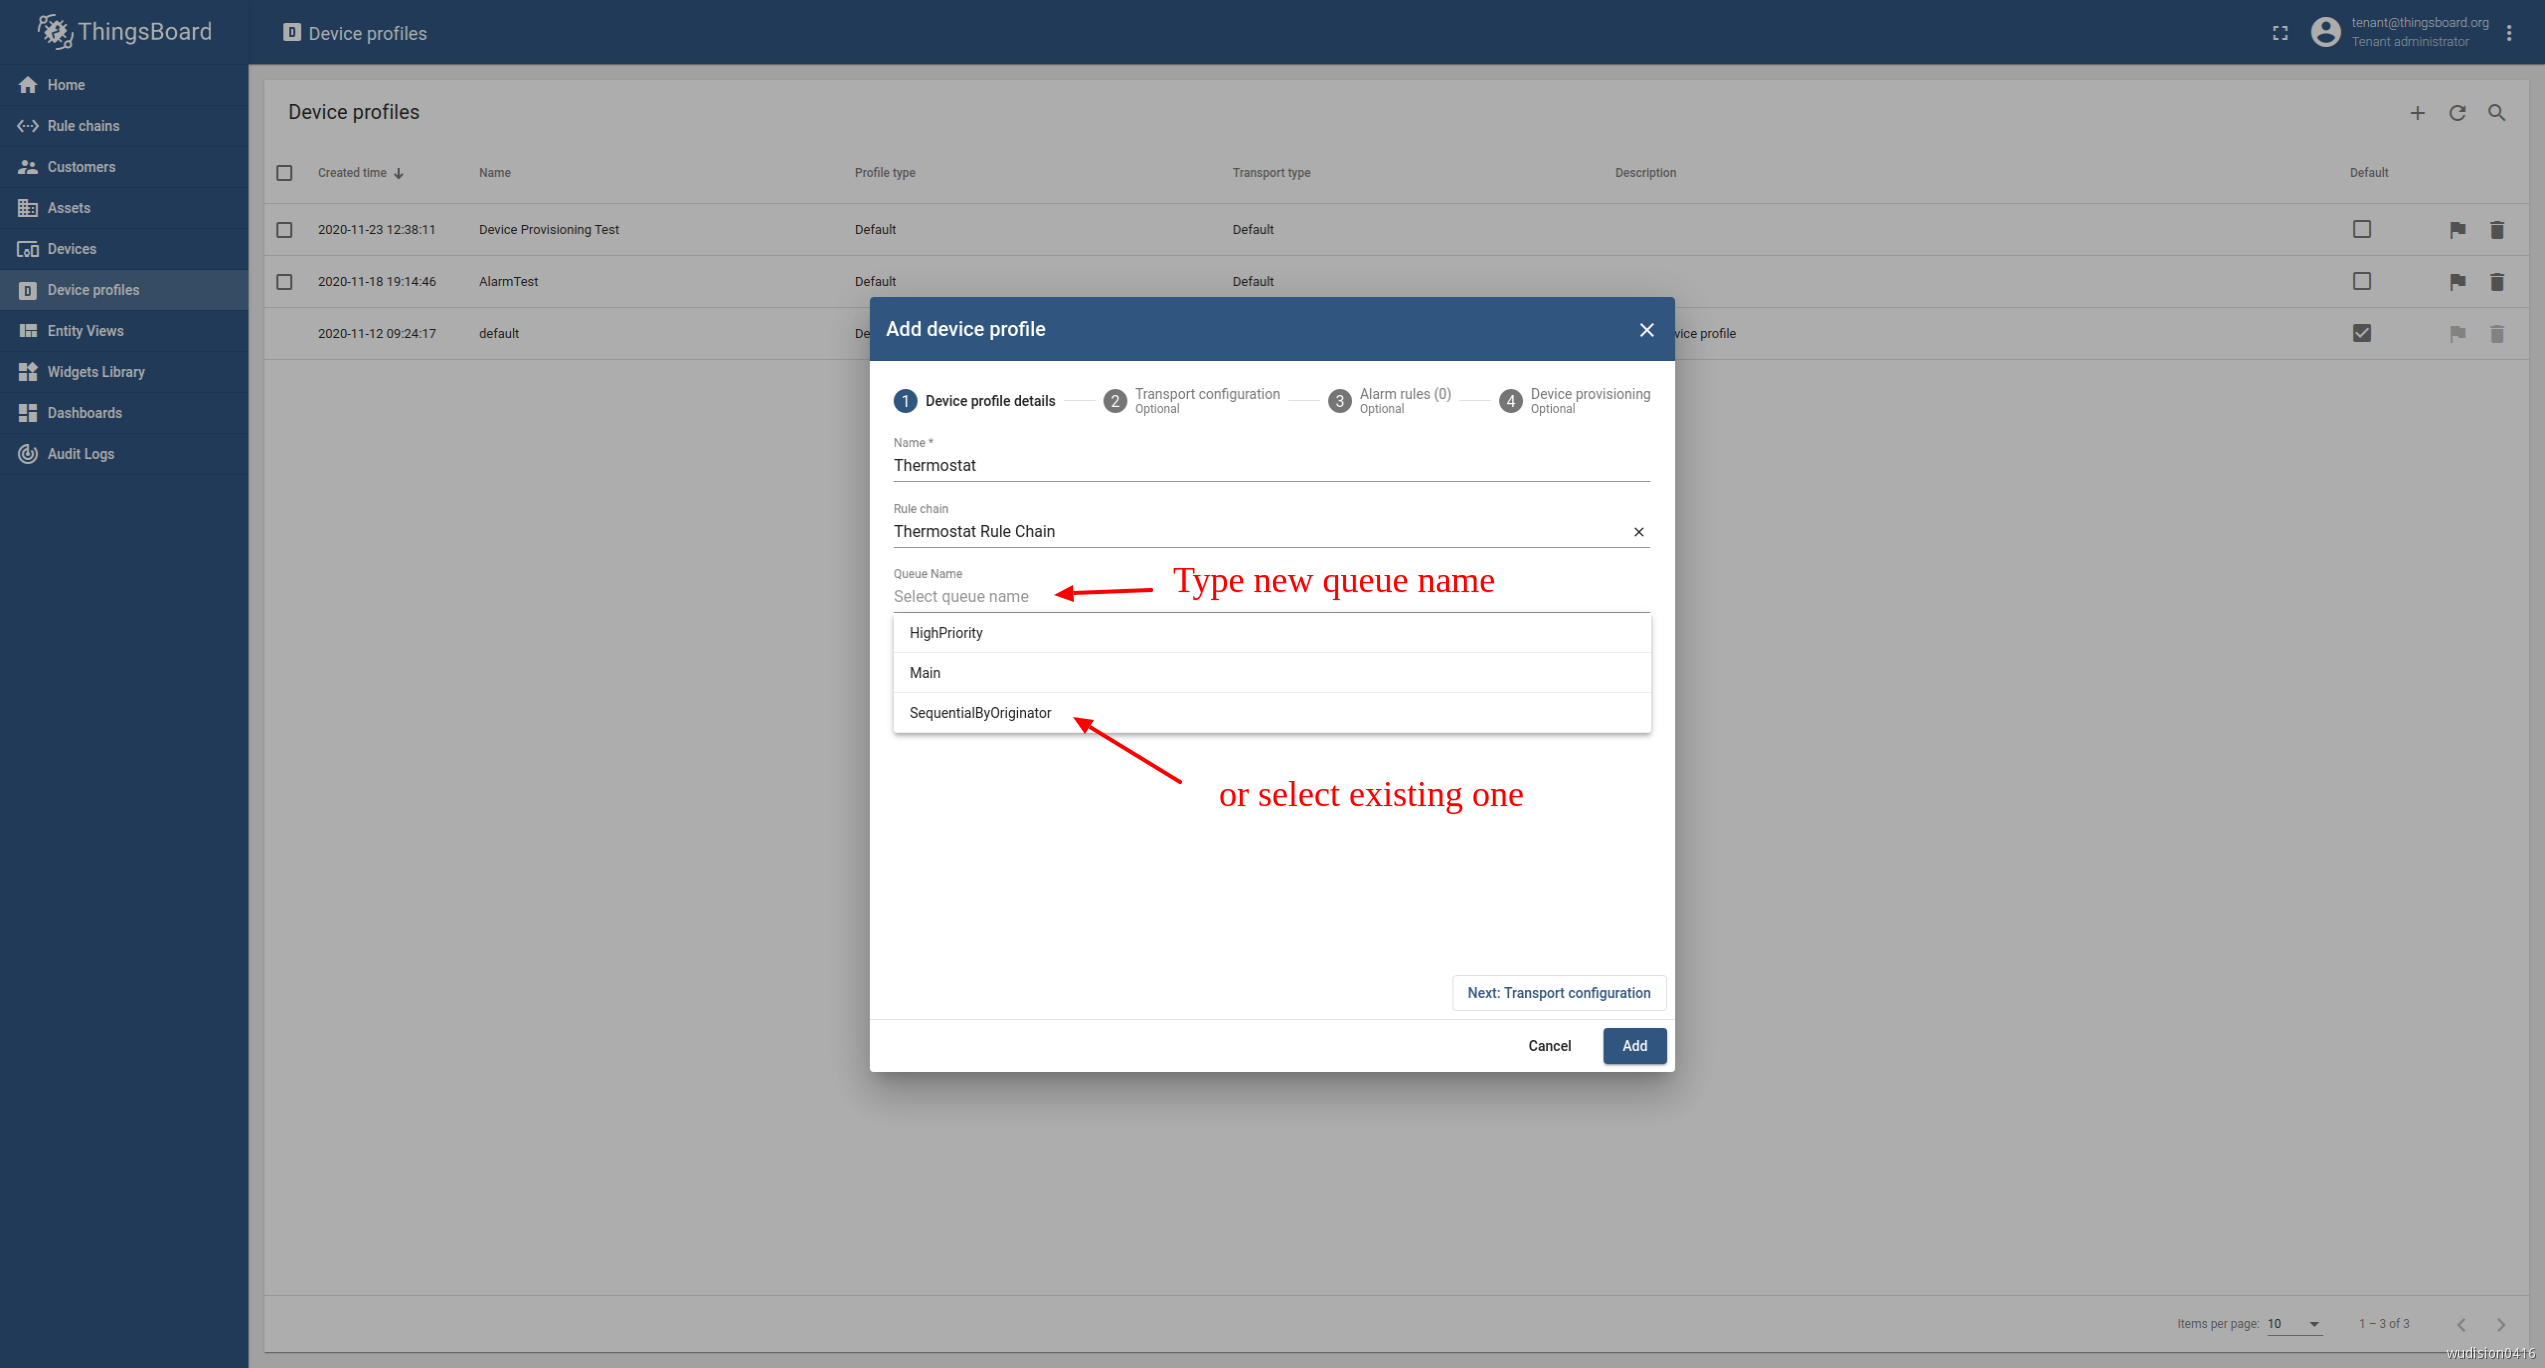
Task: Open Dashboards from the sidebar menu
Action: click(x=84, y=413)
